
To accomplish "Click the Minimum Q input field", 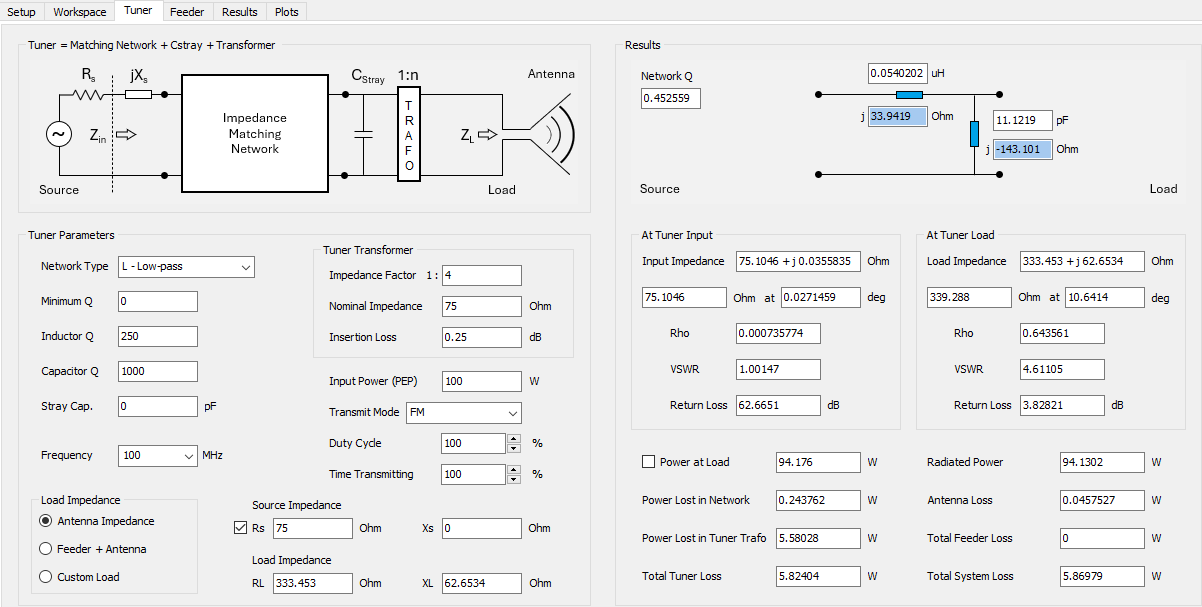I will (x=158, y=302).
